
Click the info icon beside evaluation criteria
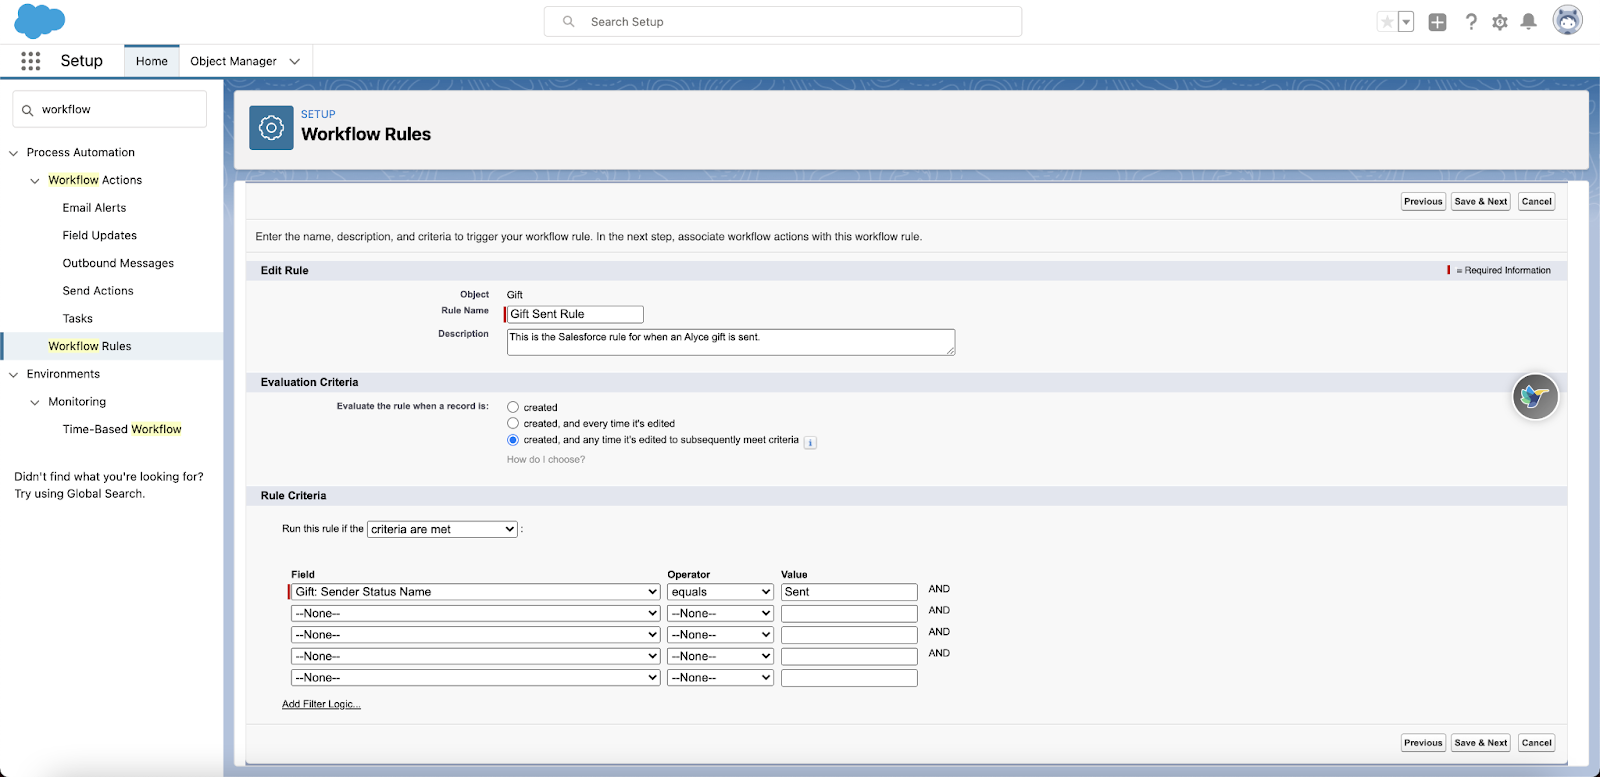[810, 442]
